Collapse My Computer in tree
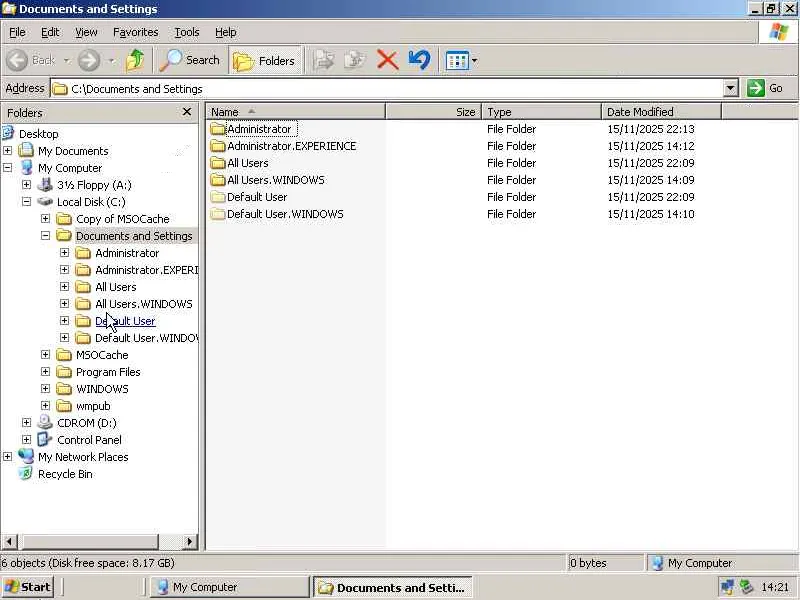 click(8, 167)
